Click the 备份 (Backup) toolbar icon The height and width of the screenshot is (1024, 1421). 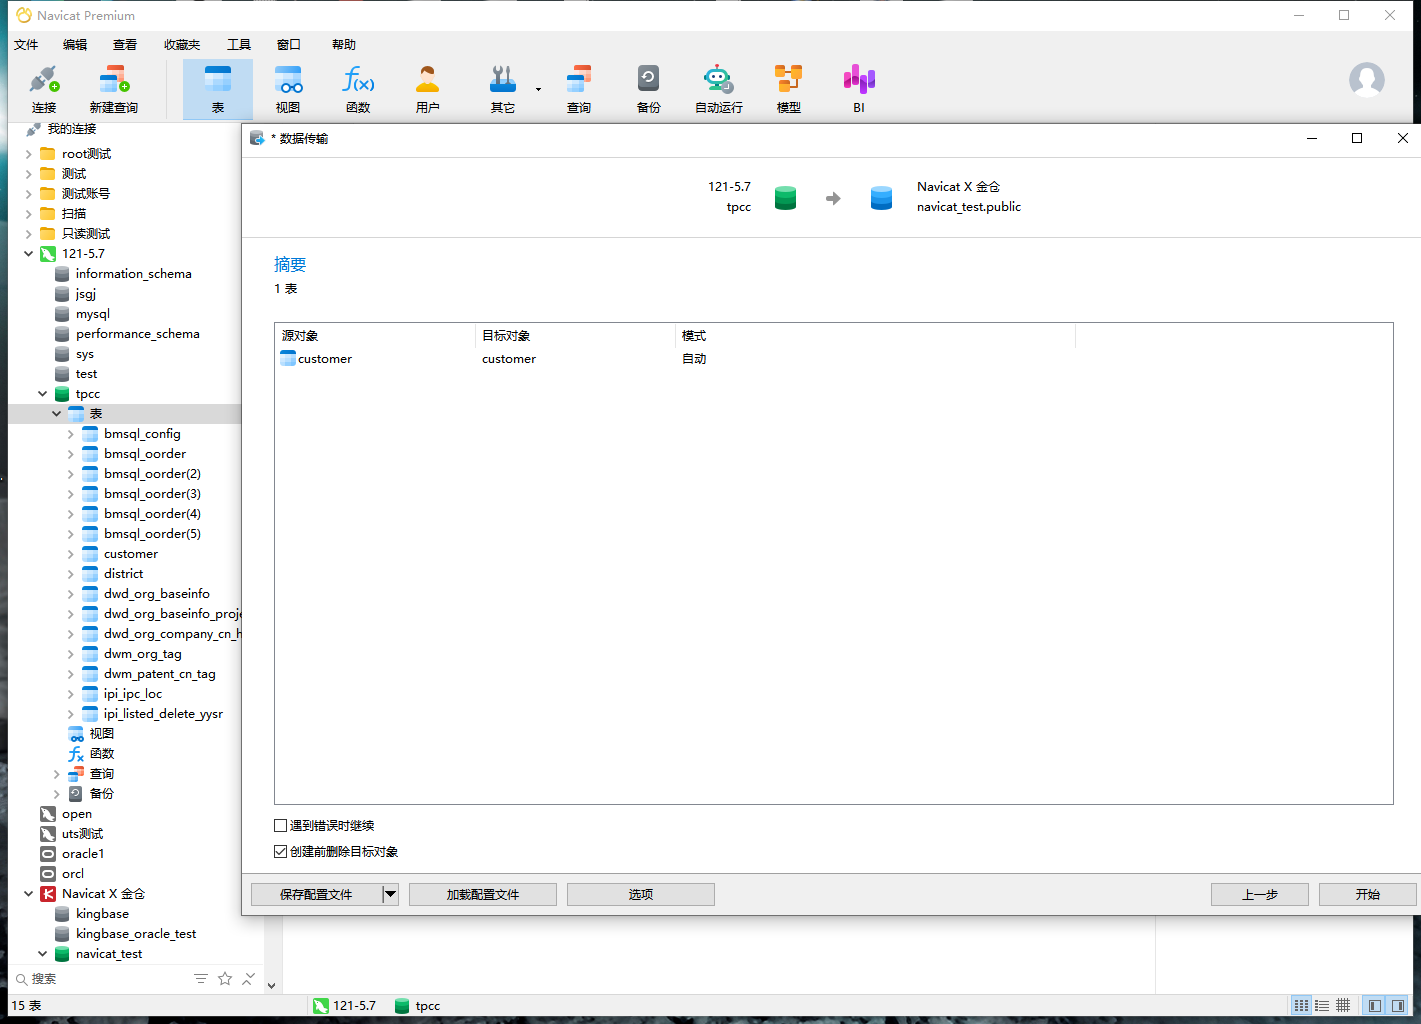[649, 89]
